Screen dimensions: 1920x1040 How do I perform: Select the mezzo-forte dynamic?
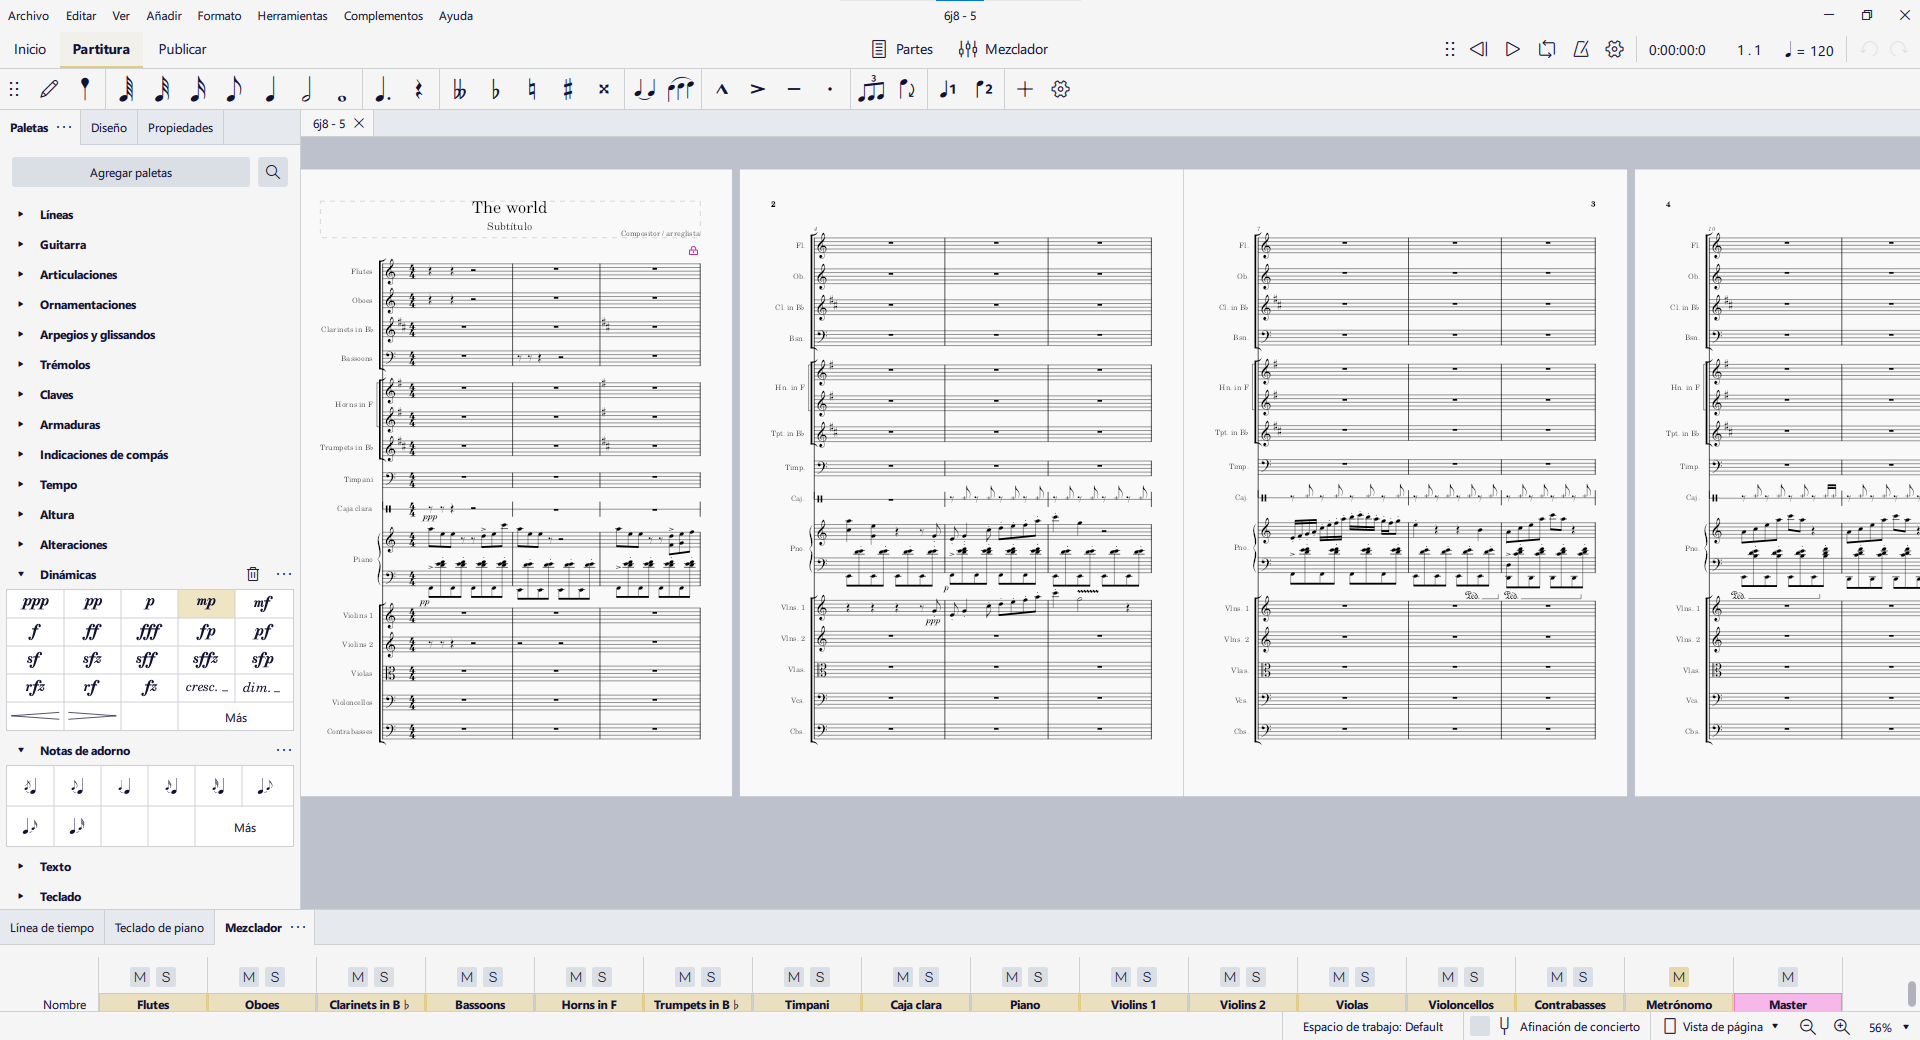coord(263,603)
